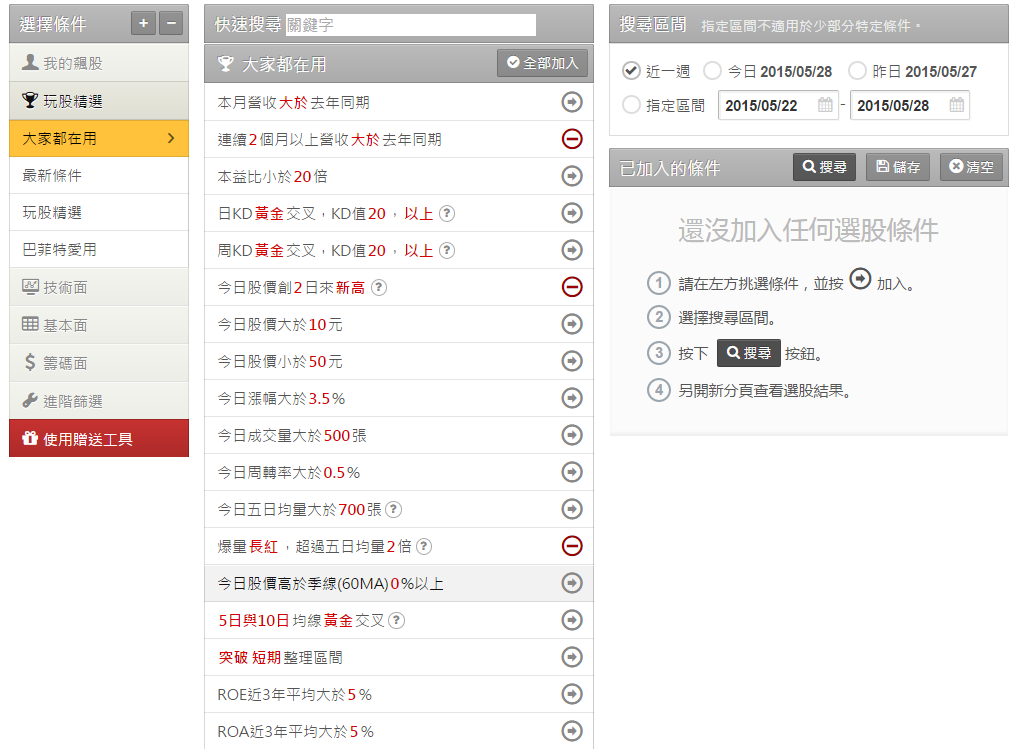
Task: Select 近一週 search range radio
Action: click(x=631, y=71)
